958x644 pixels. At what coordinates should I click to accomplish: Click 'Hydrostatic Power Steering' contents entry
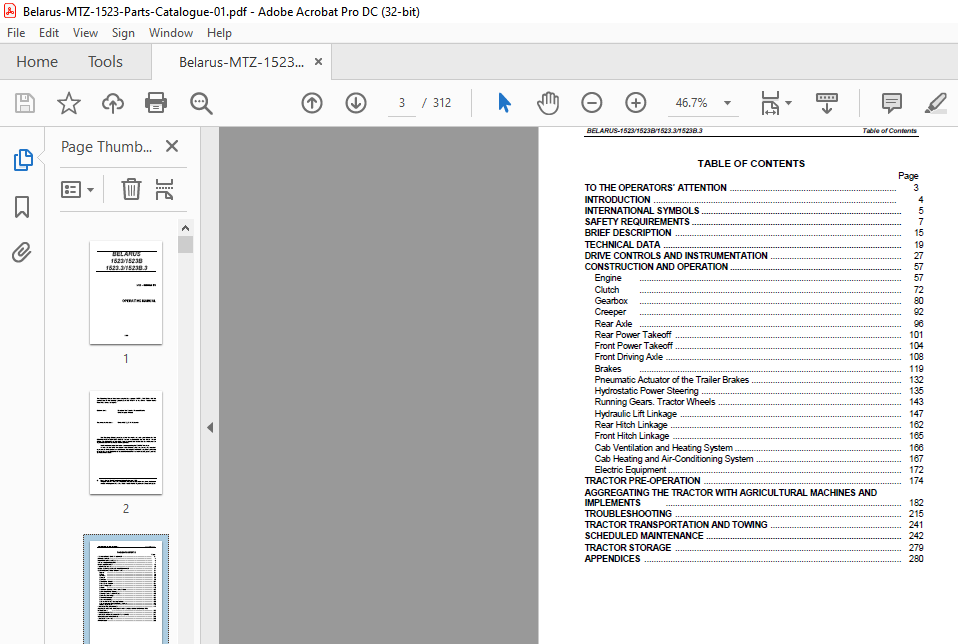[646, 390]
